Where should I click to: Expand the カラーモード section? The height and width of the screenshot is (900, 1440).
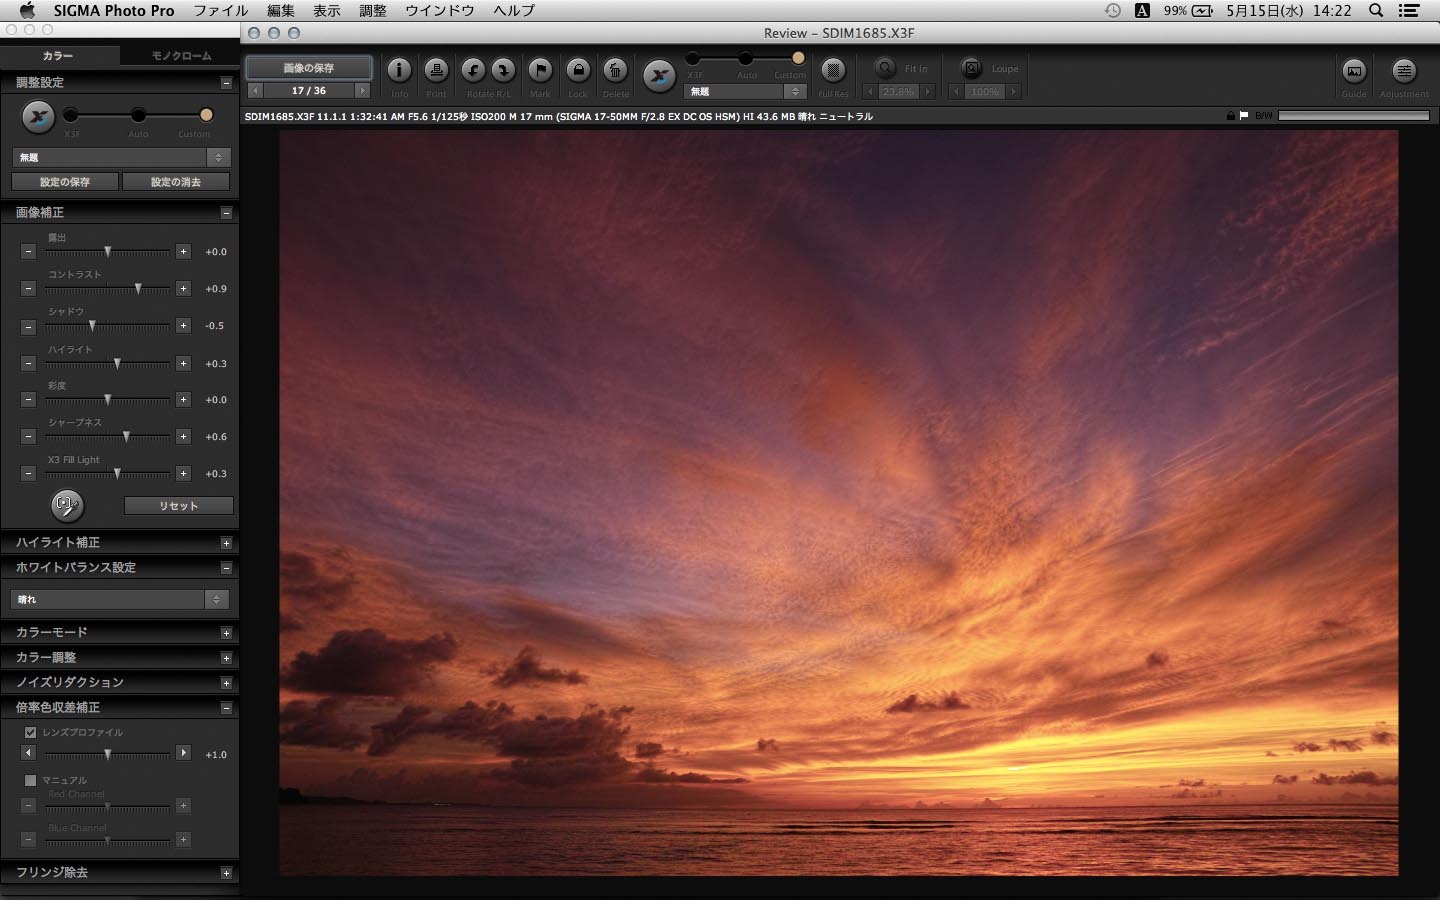226,633
